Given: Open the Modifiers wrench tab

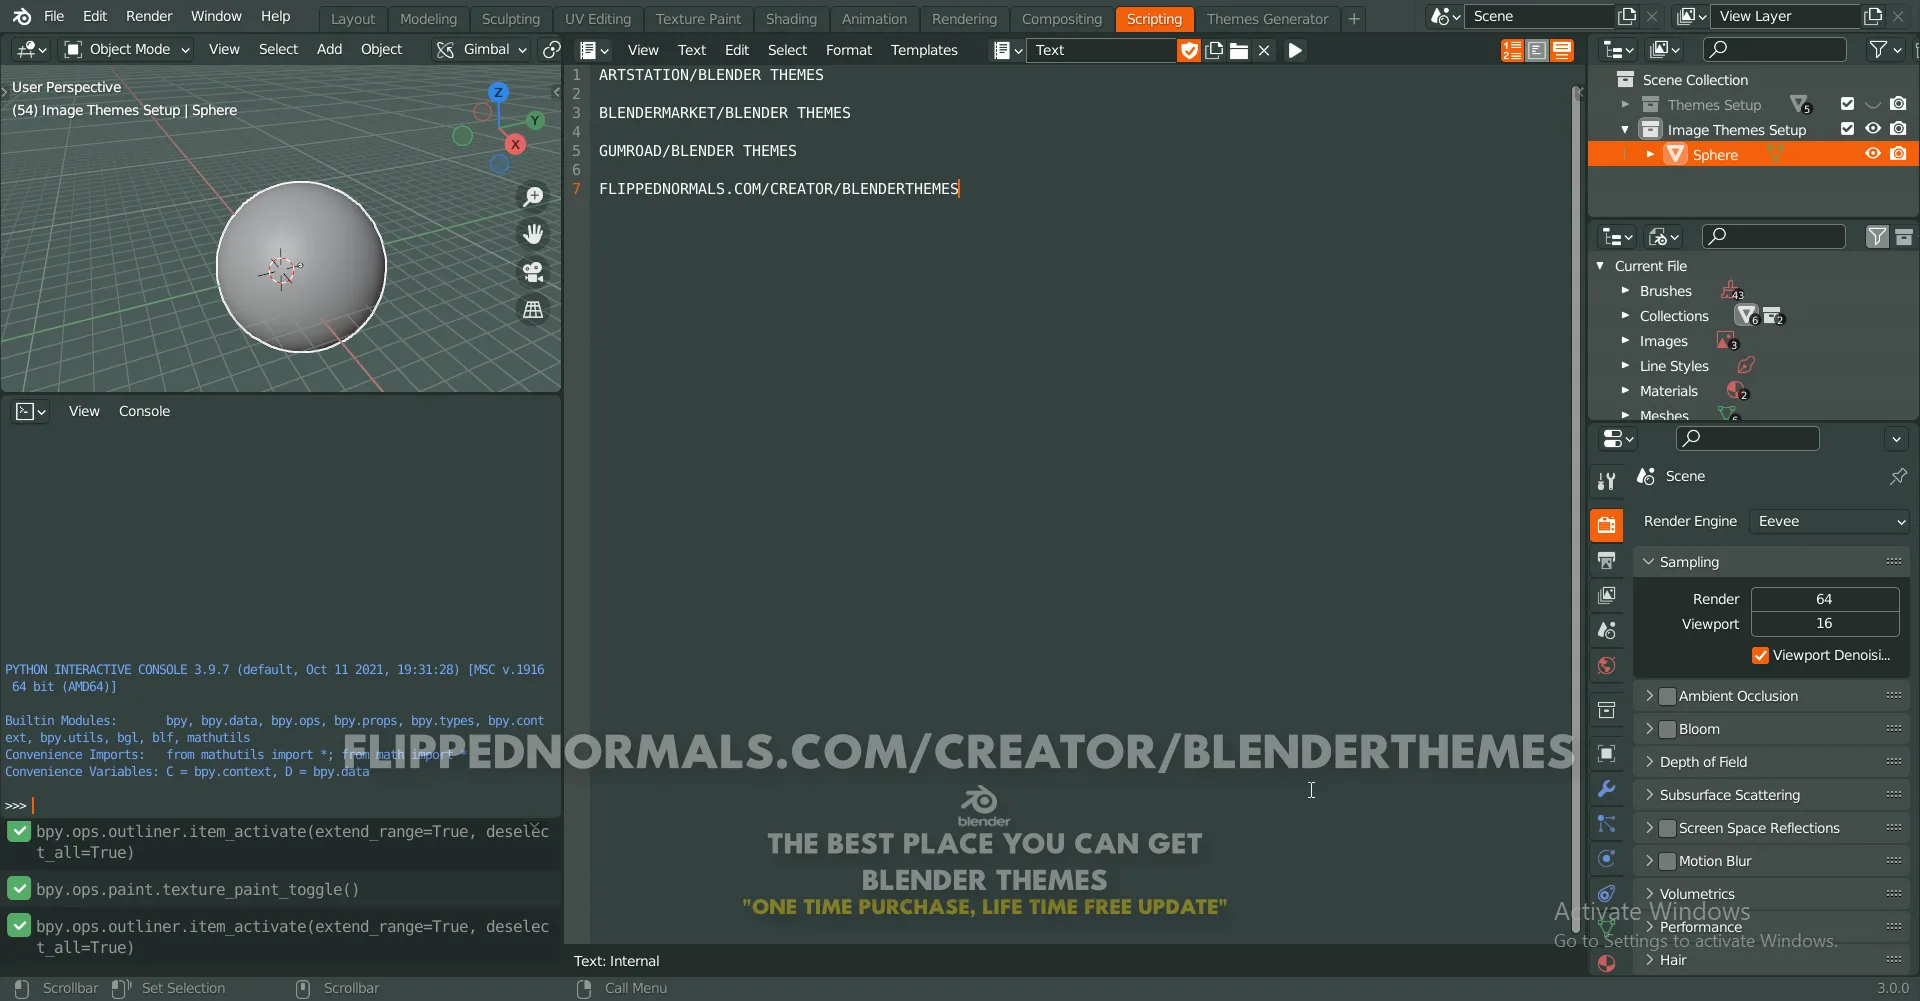Looking at the screenshot, I should coord(1606,788).
